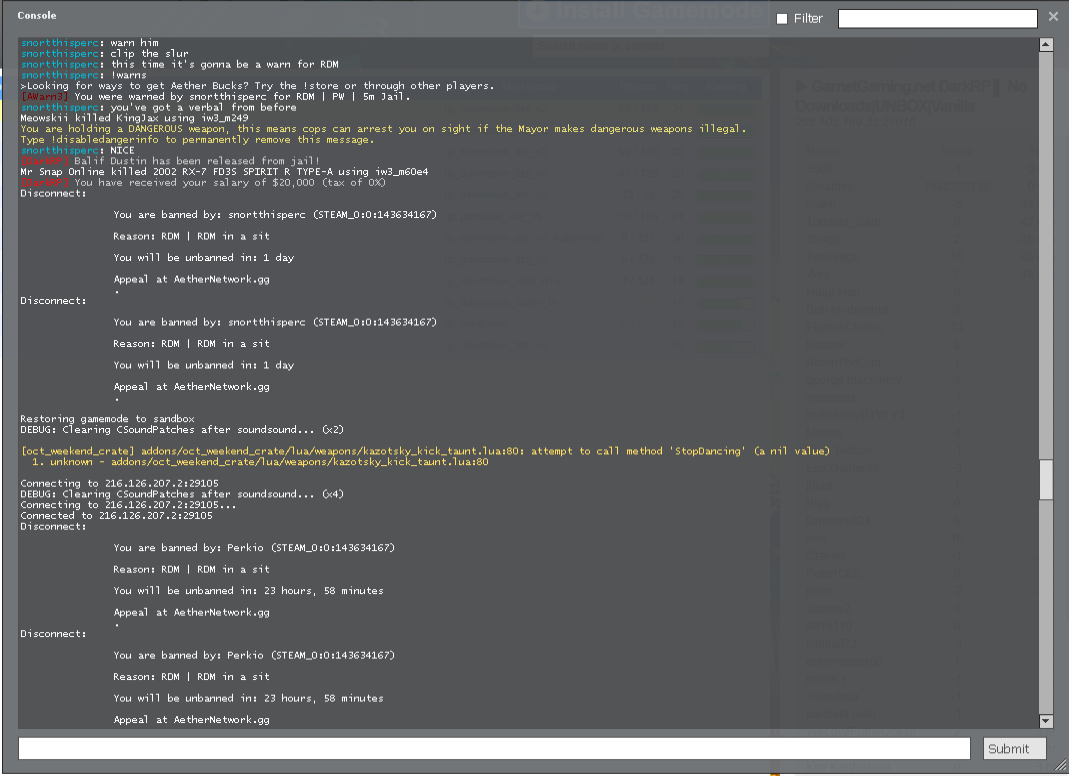Focus the console command entry field
Screen dimensions: 1069x776
[494, 749]
